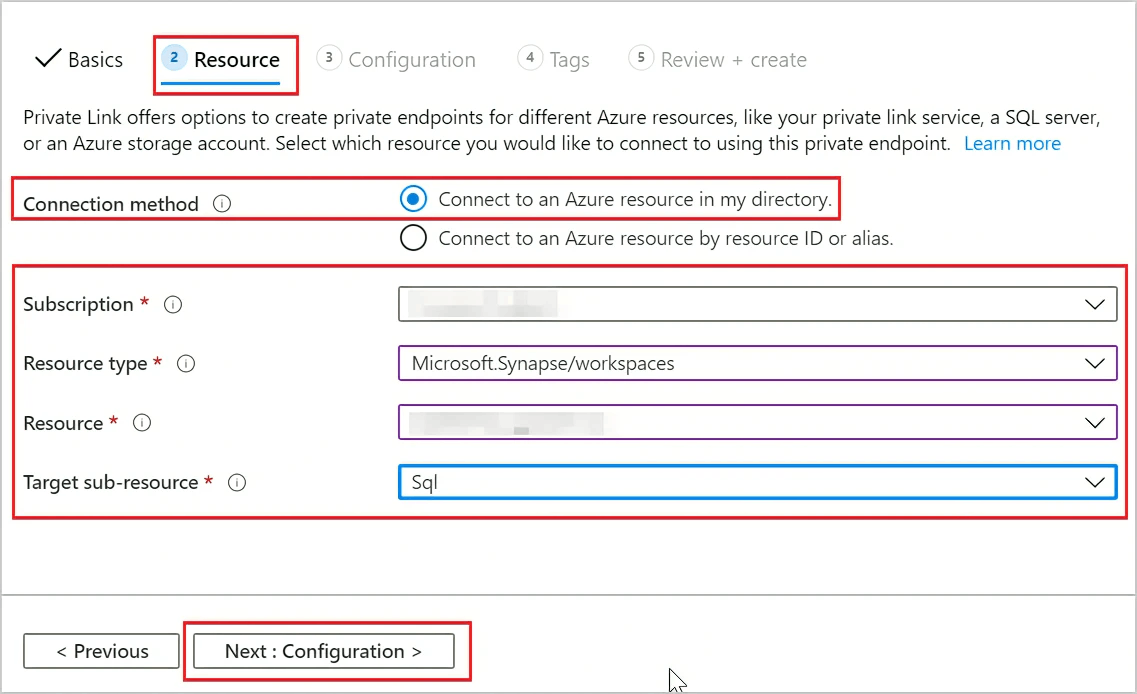The image size is (1137, 694).
Task: Click the step 5 circle for Review + create
Action: click(x=640, y=58)
